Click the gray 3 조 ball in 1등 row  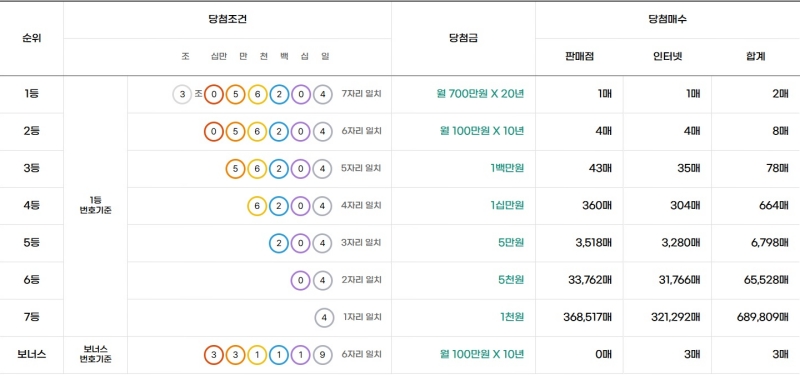pyautogui.click(x=182, y=94)
